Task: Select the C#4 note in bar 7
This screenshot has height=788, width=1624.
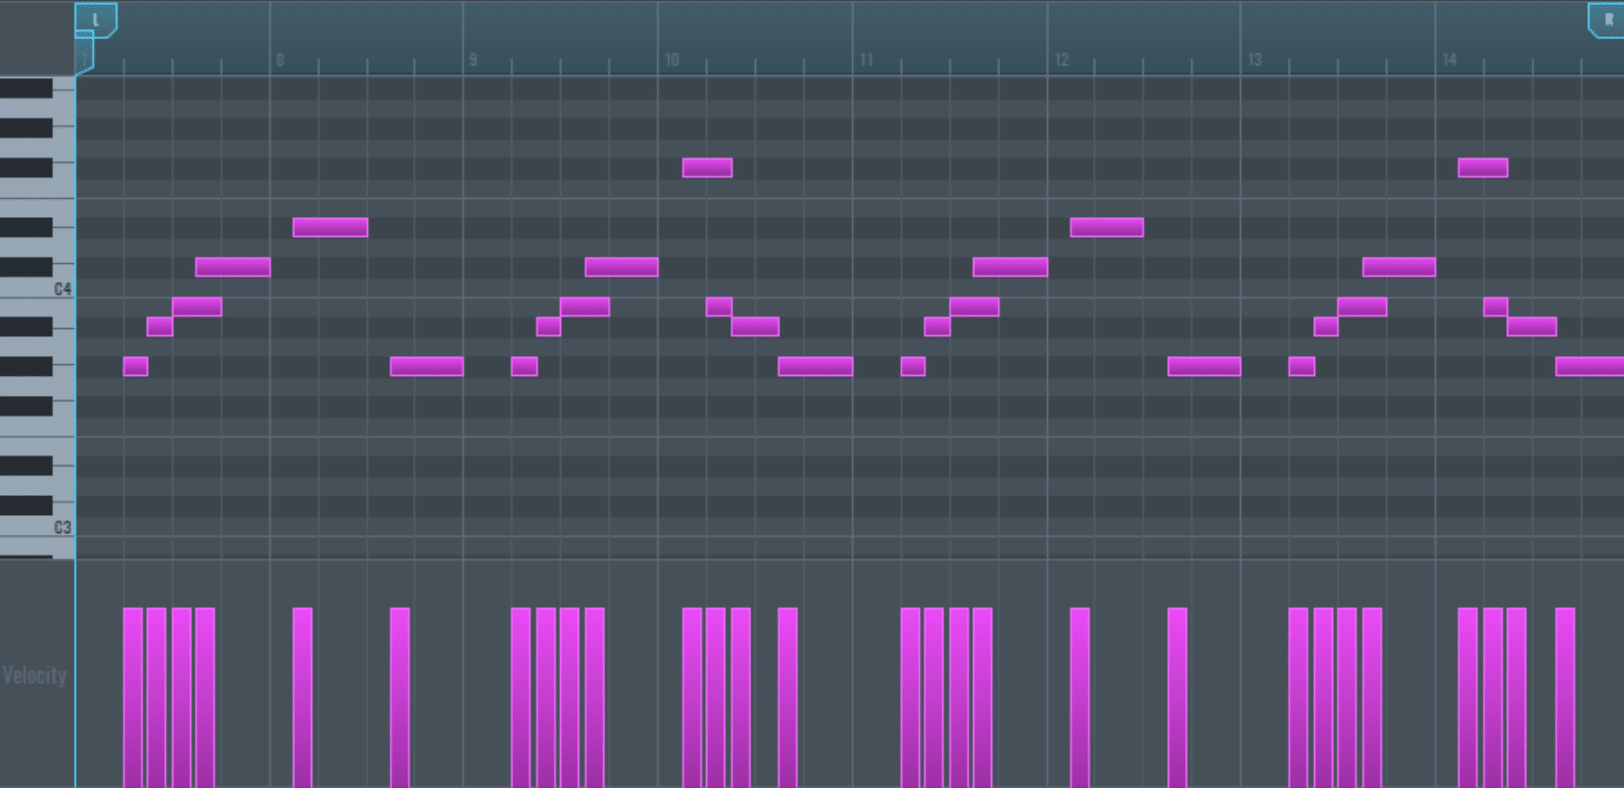Action: tap(233, 267)
